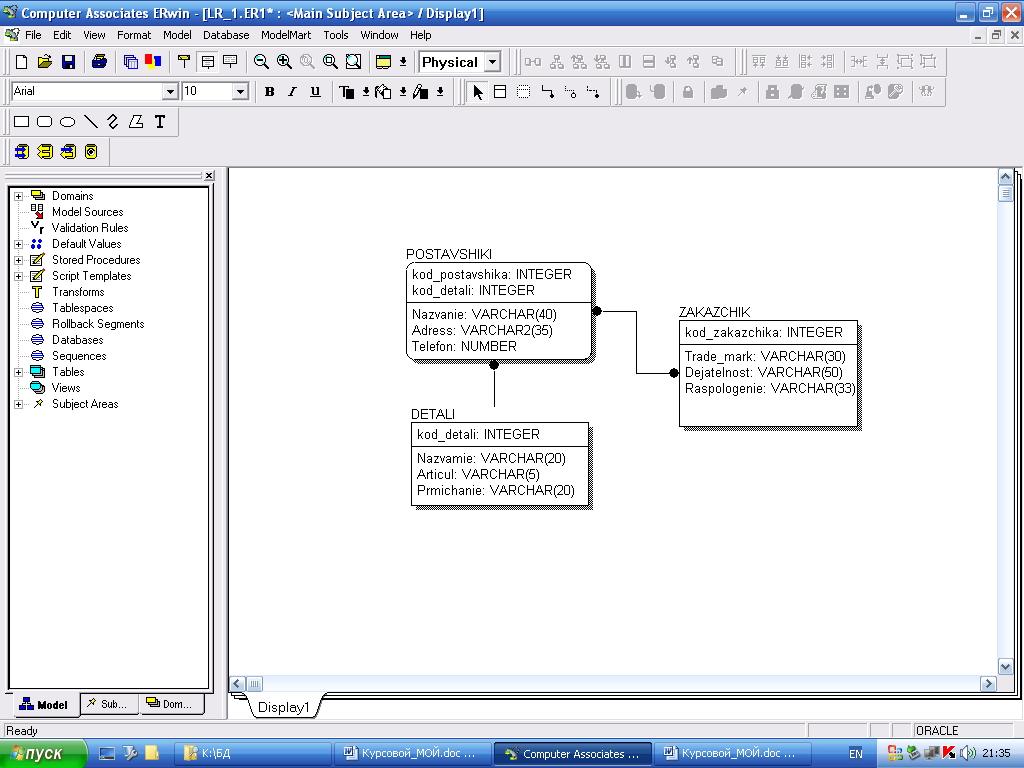This screenshot has height=768, width=1024.
Task: Expand the Tables tree node
Action: [18, 372]
